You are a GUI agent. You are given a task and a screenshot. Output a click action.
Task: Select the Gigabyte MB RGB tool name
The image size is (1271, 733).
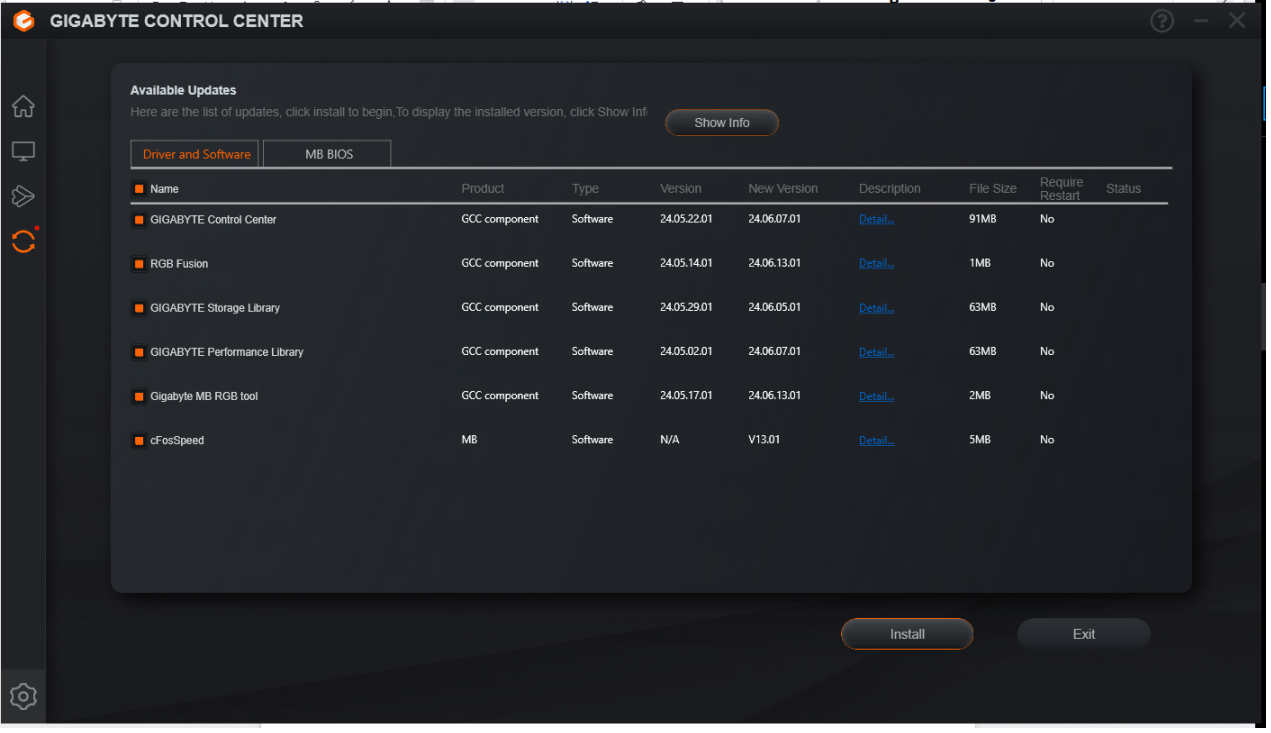[204, 396]
